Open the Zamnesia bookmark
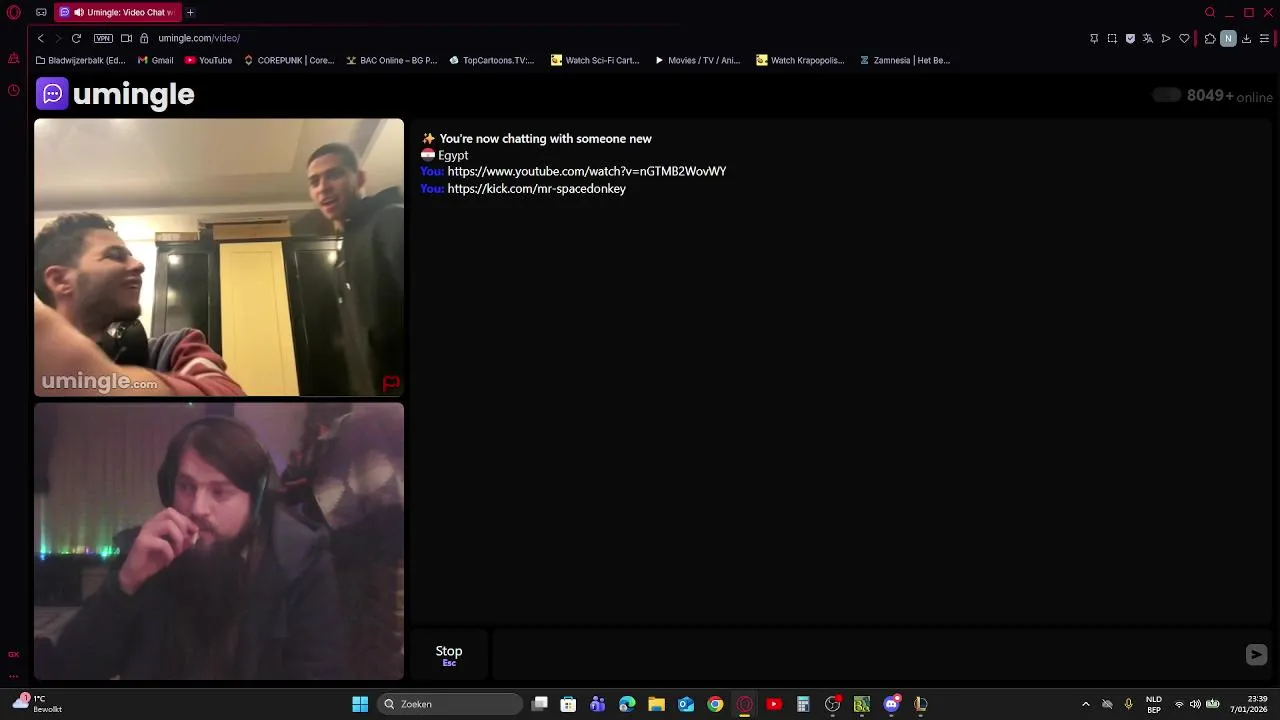Image resolution: width=1280 pixels, height=720 pixels. pos(905,60)
